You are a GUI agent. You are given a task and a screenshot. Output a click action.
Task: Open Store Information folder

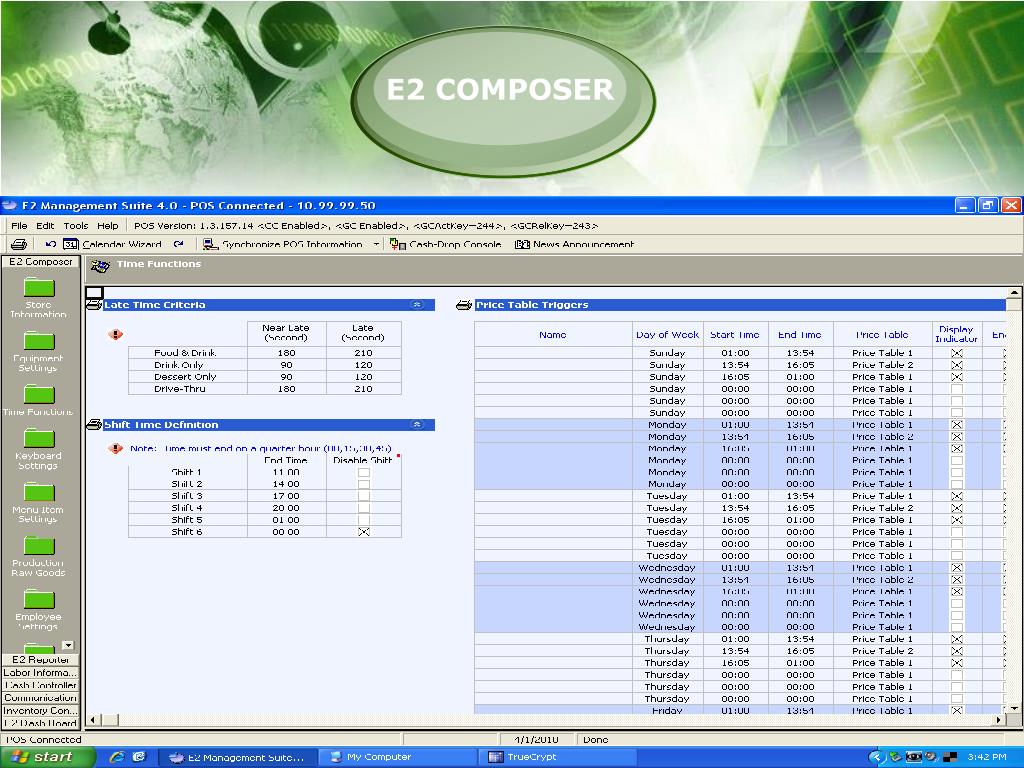pos(39,297)
